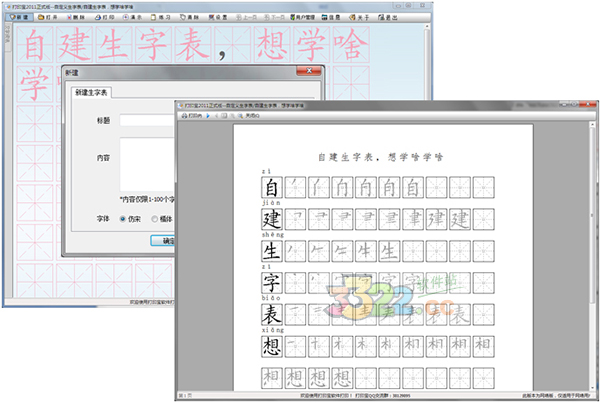Click the 打开 (Open) toolbar button
600x403 pixels.
(x=47, y=17)
